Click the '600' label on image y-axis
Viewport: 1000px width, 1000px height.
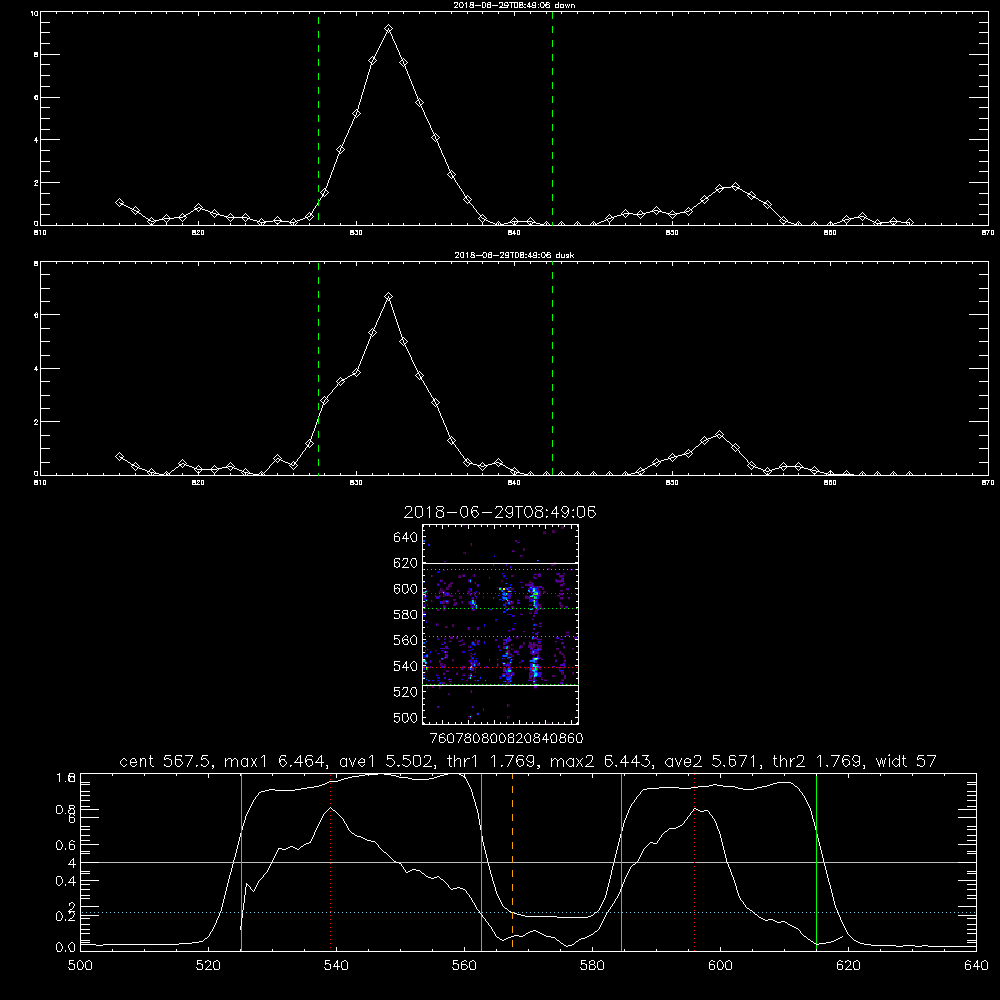click(x=406, y=589)
